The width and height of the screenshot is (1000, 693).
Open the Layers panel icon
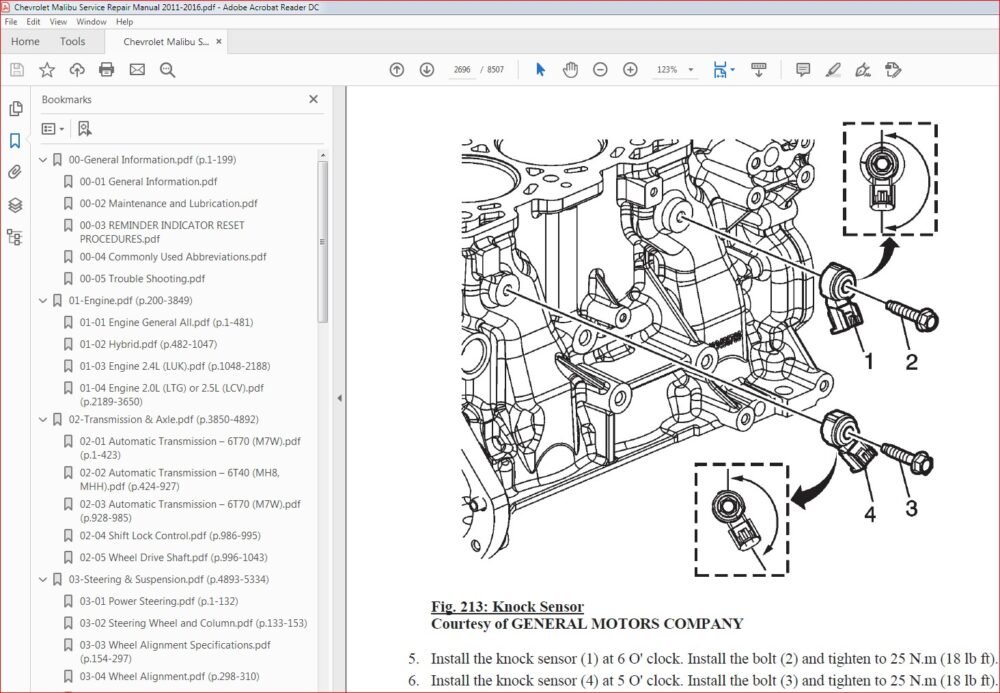15,205
